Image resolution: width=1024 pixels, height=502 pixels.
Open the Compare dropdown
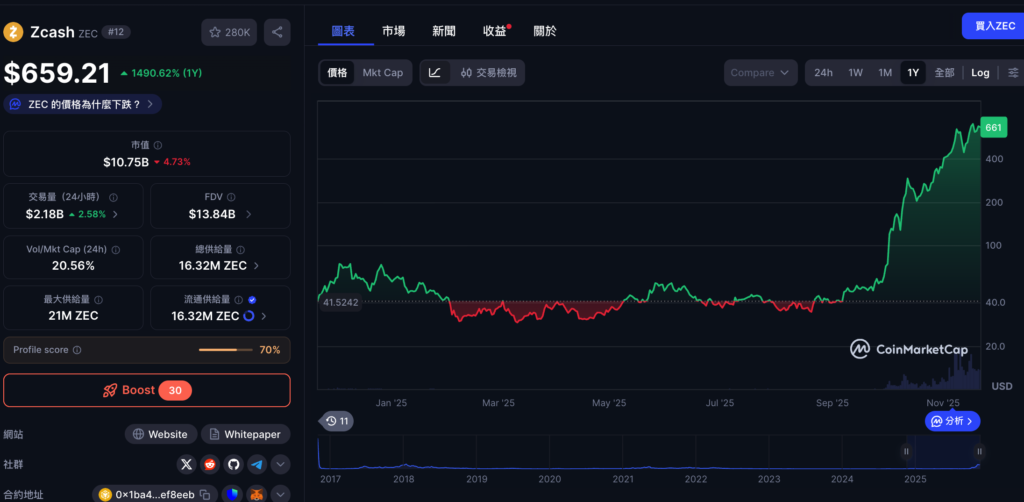click(x=760, y=72)
